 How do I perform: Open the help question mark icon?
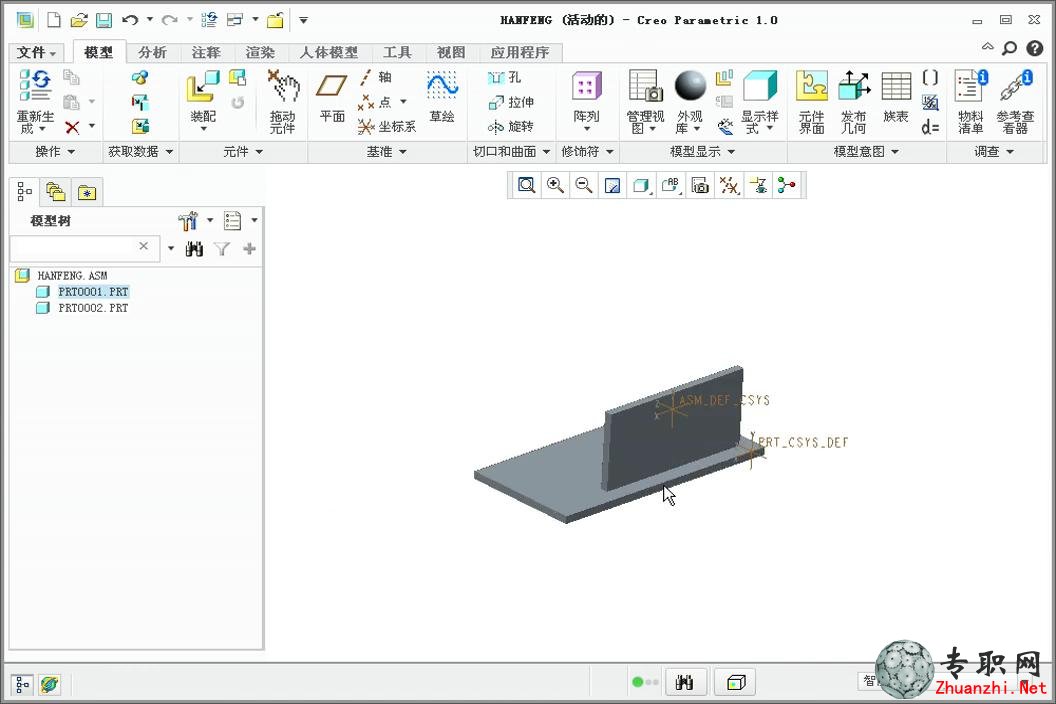(1034, 48)
